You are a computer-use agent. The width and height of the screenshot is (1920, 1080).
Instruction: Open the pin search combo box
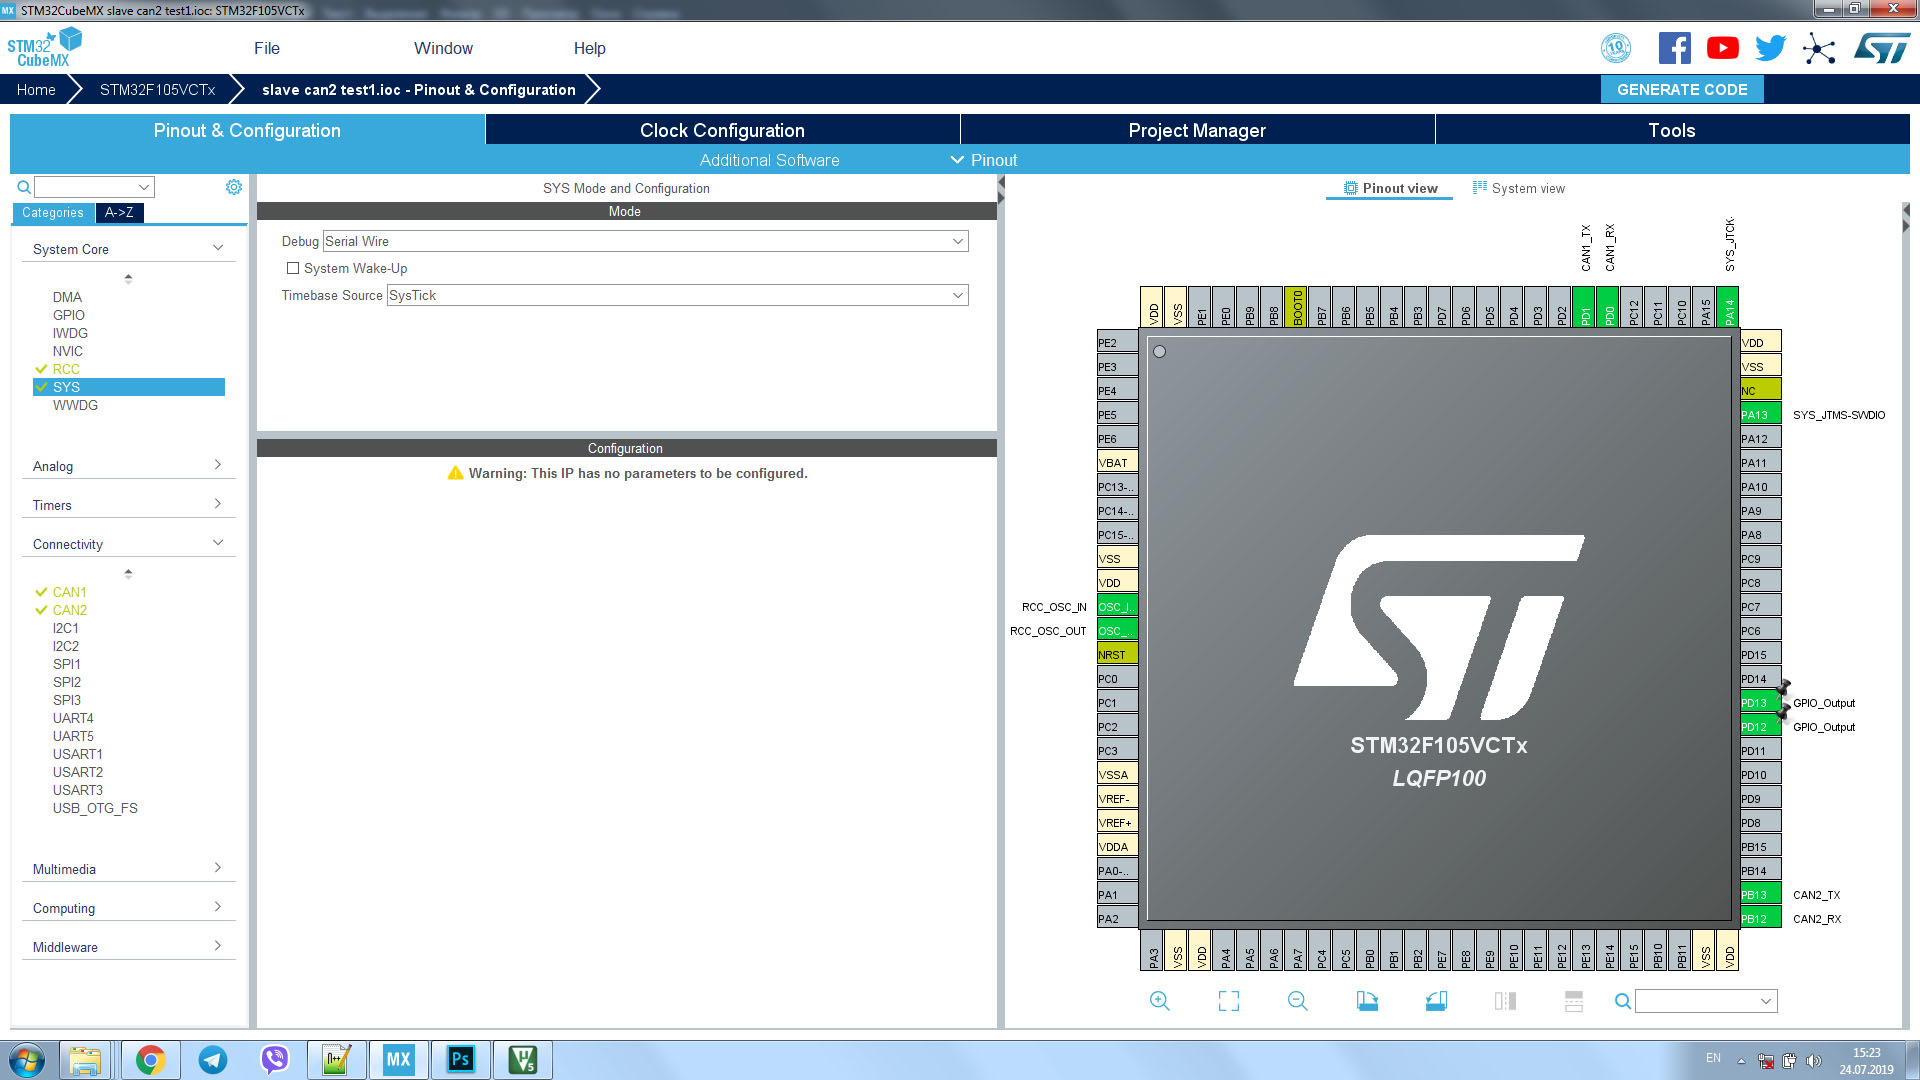pos(1706,1001)
